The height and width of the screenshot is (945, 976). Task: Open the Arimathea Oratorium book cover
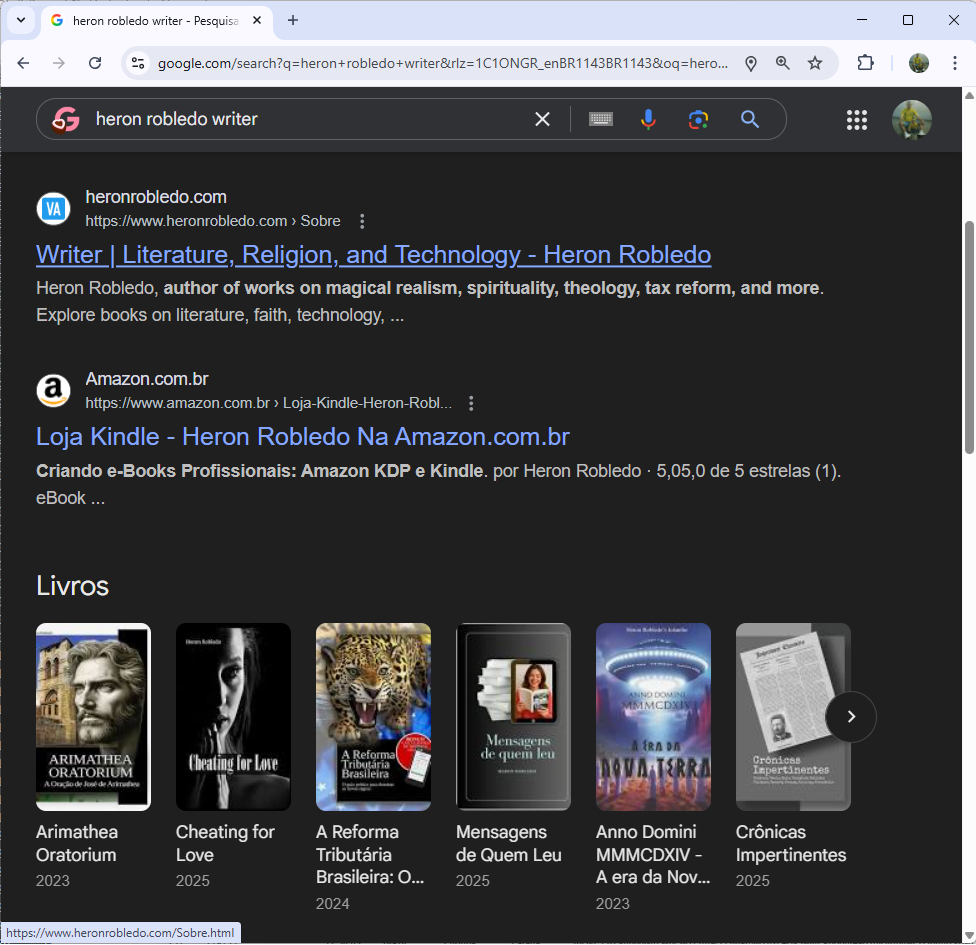93,717
